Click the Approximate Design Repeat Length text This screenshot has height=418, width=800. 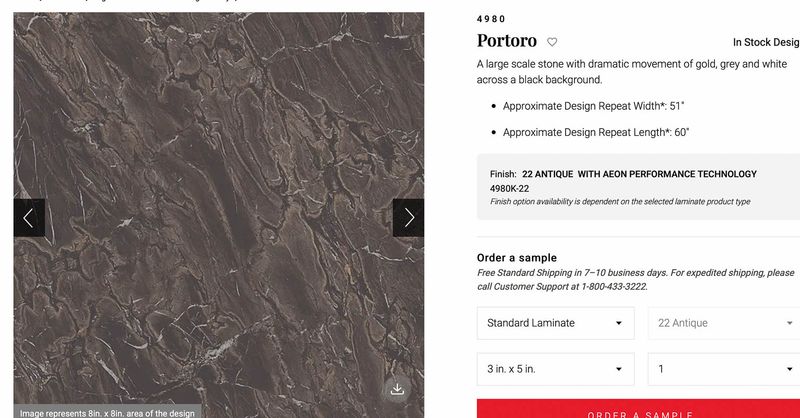point(596,132)
